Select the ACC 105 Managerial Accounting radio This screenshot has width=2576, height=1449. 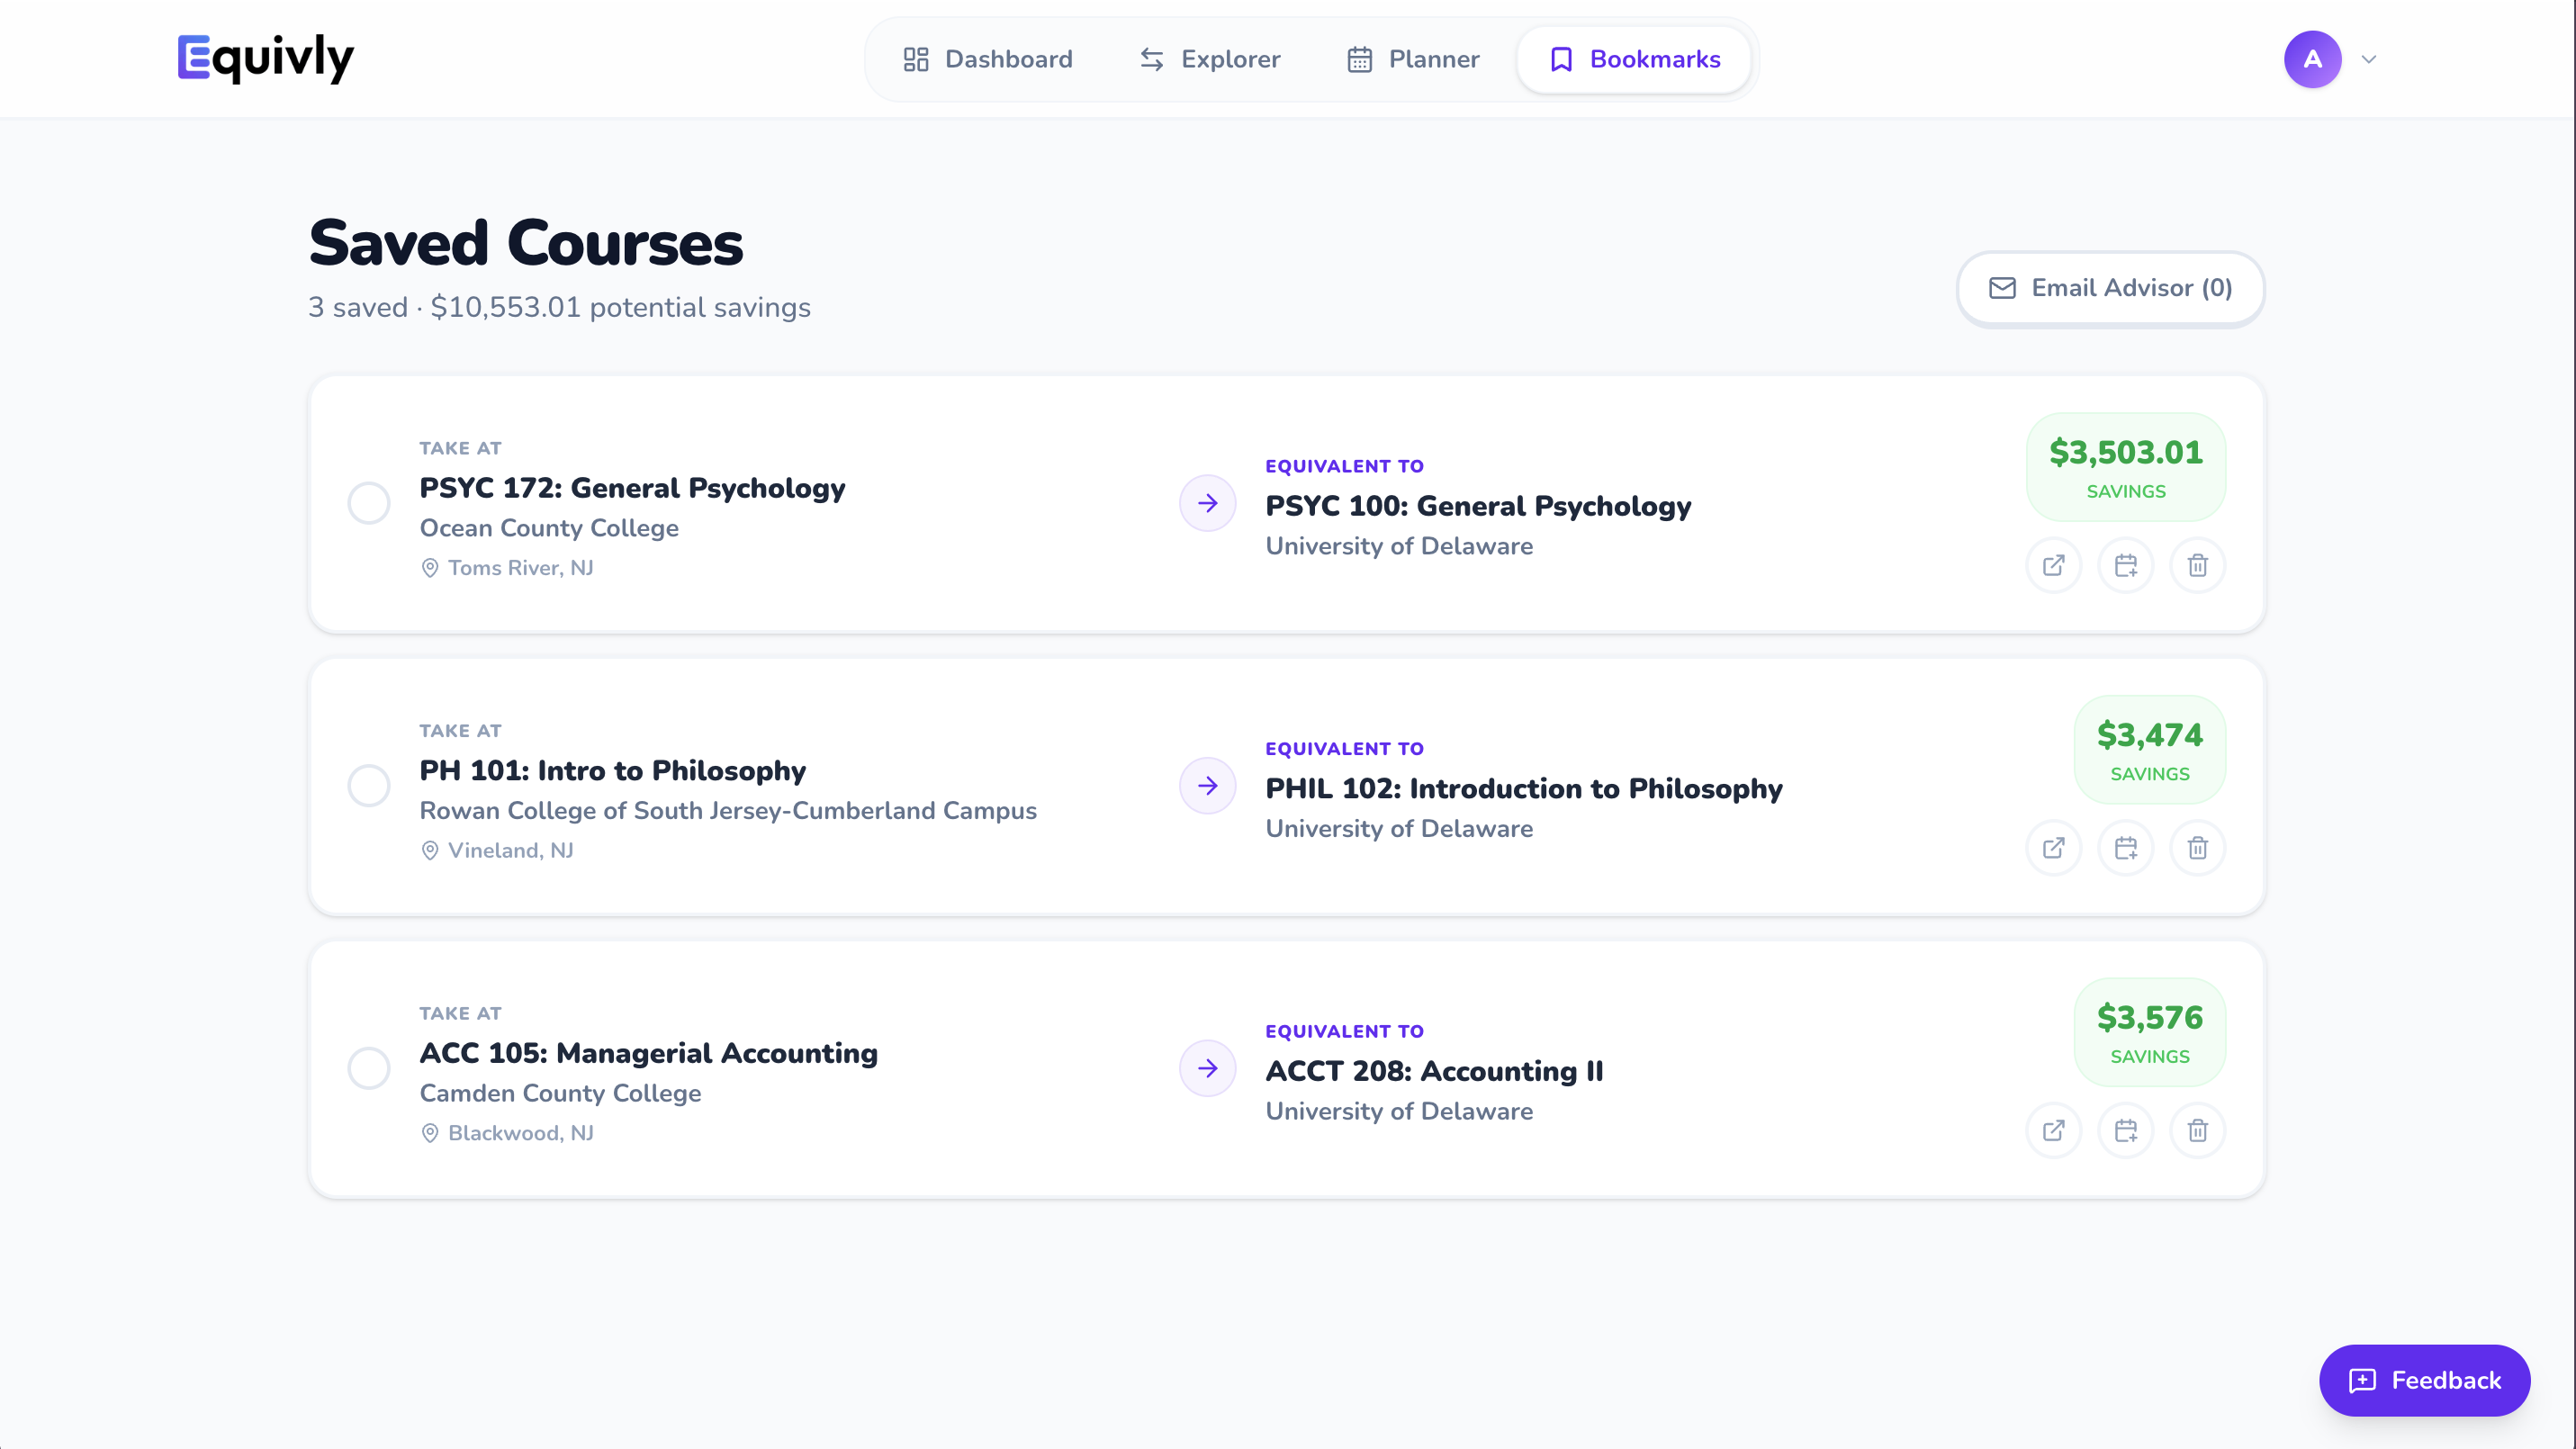tap(369, 1068)
